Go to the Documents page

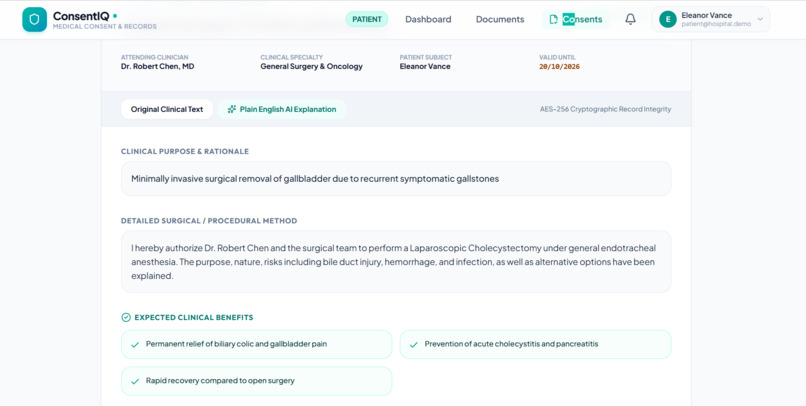[500, 20]
